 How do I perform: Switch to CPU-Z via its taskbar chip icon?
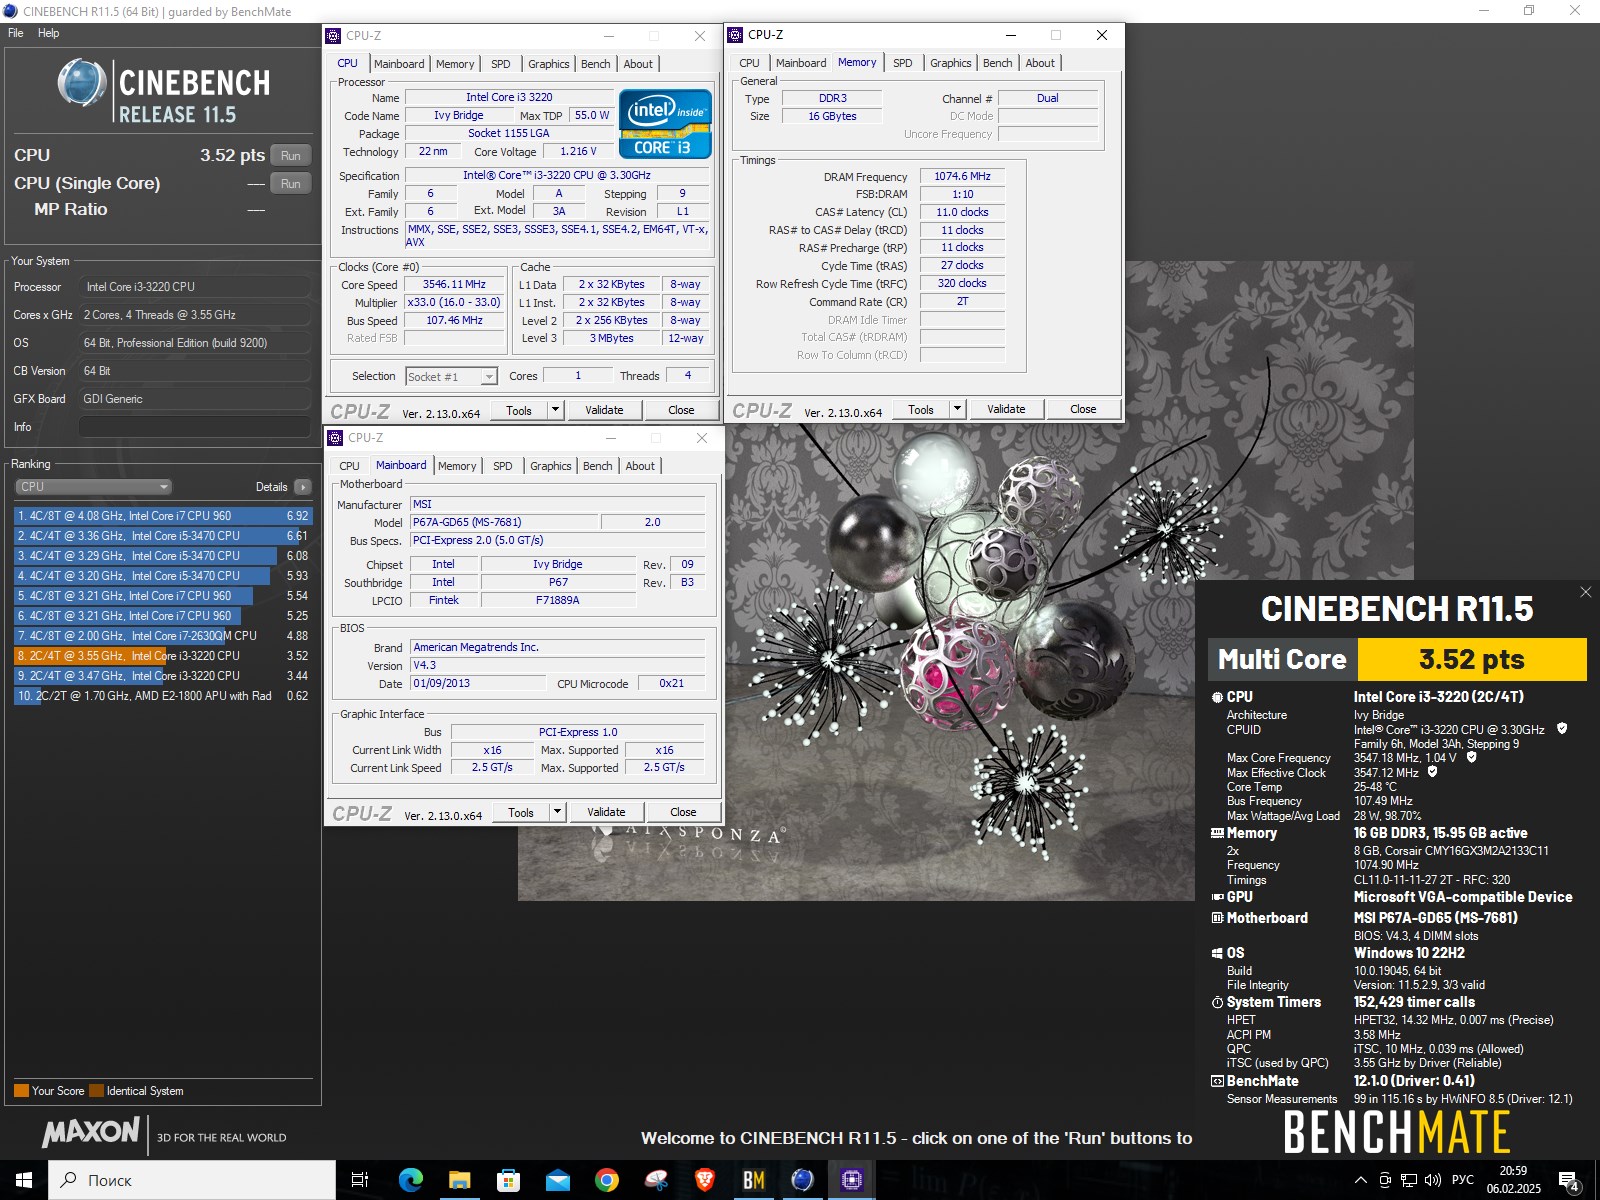tap(851, 1180)
